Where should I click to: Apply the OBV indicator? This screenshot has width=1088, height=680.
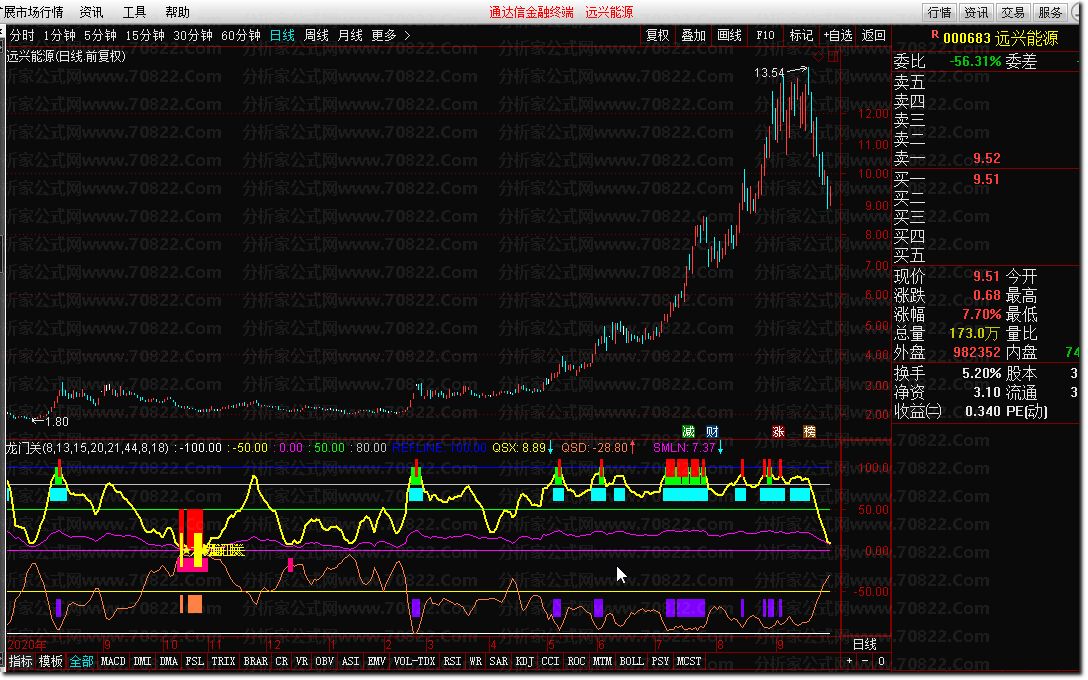click(324, 661)
